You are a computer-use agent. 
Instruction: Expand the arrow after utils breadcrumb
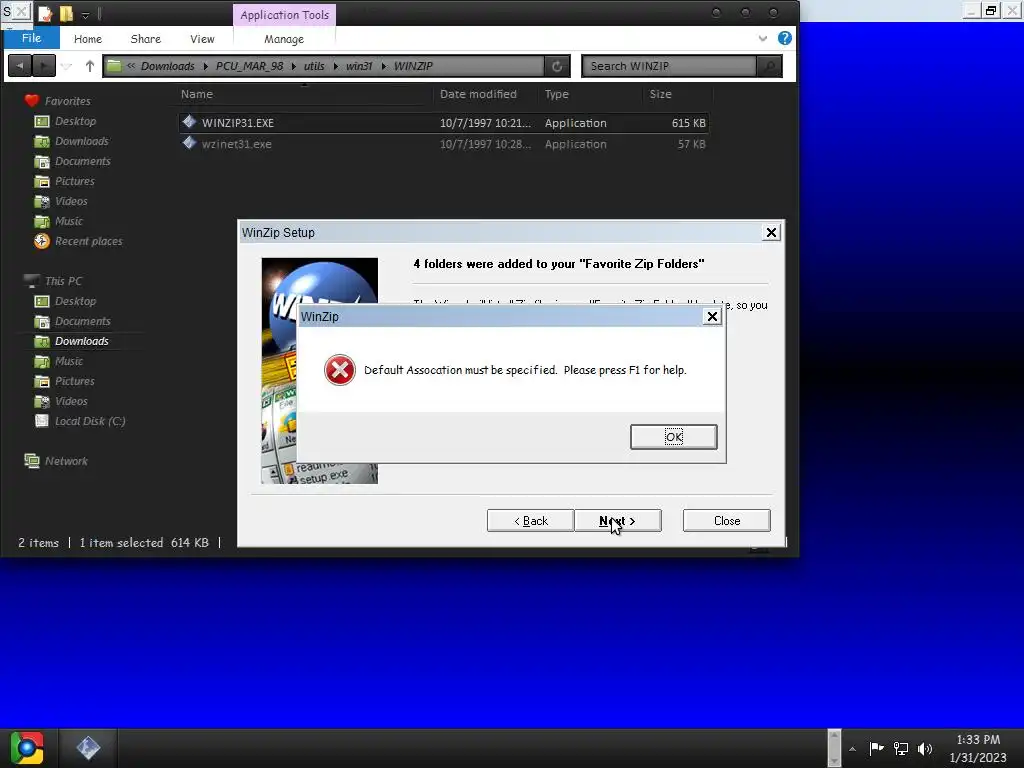(x=336, y=66)
